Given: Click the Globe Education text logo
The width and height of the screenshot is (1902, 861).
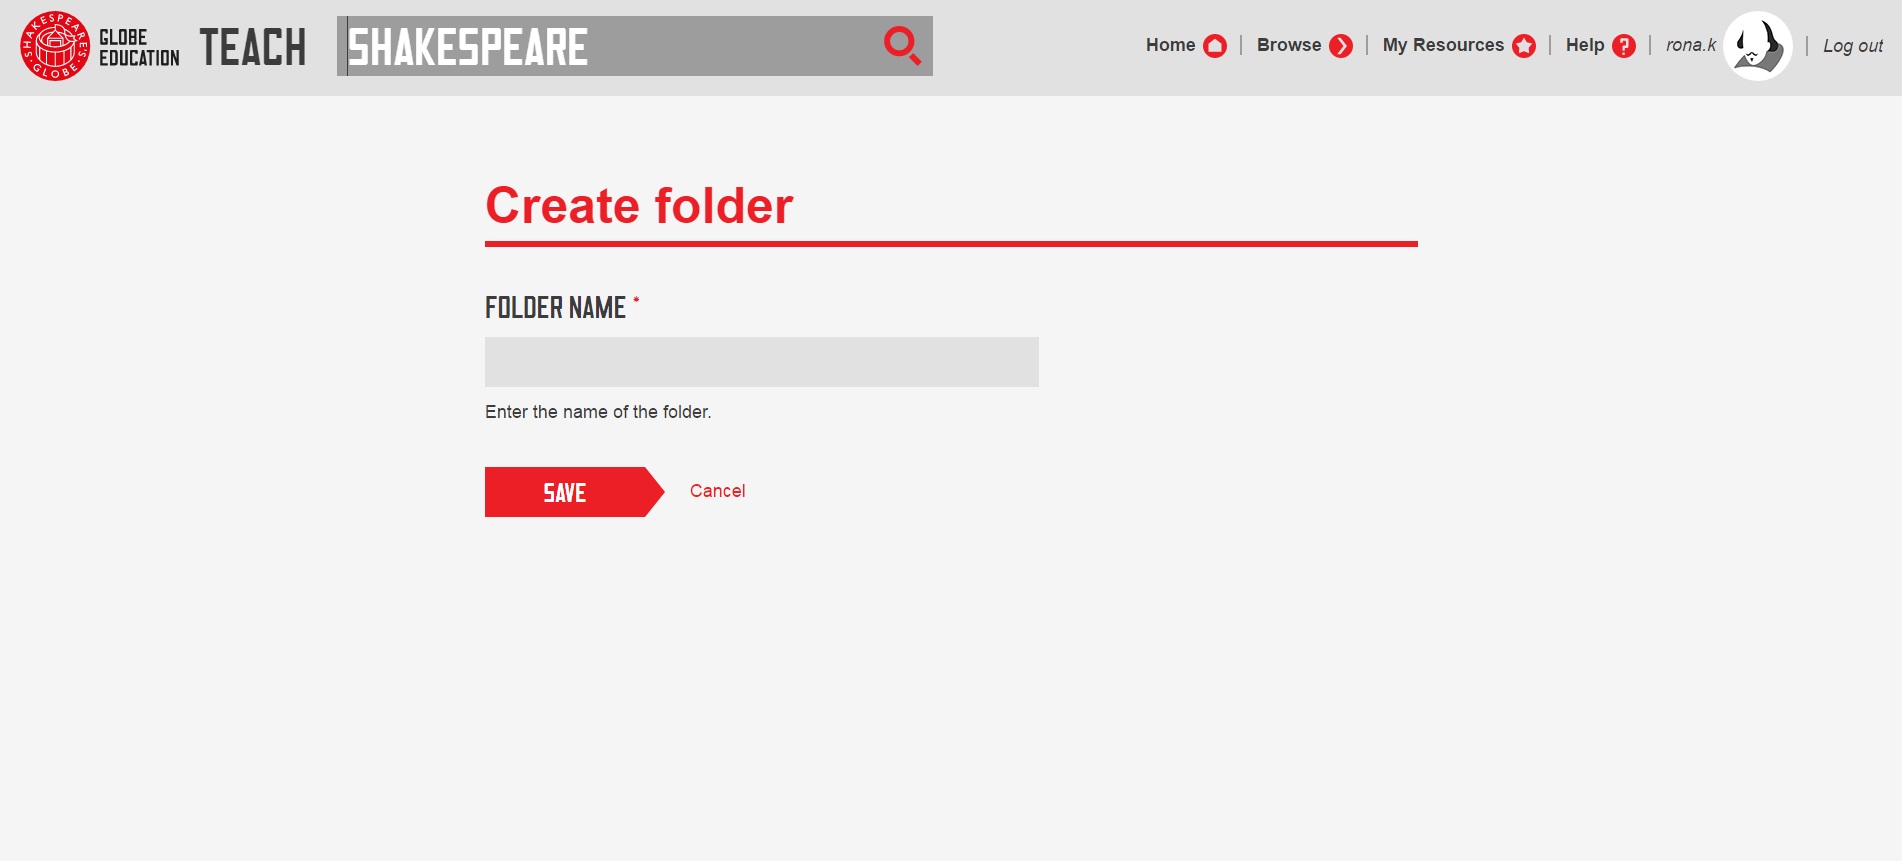Looking at the screenshot, I should tap(139, 47).
